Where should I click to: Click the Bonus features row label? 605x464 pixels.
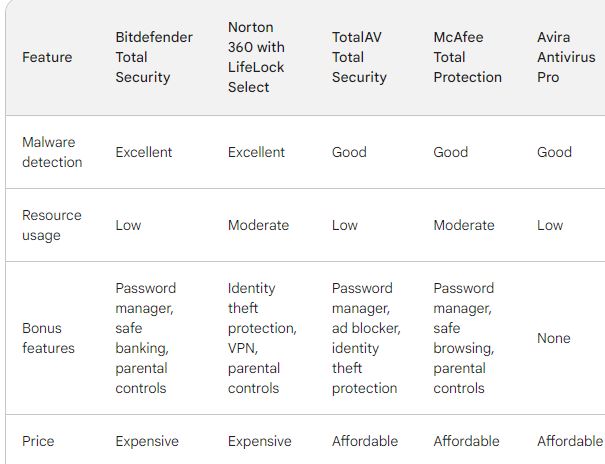tap(49, 338)
